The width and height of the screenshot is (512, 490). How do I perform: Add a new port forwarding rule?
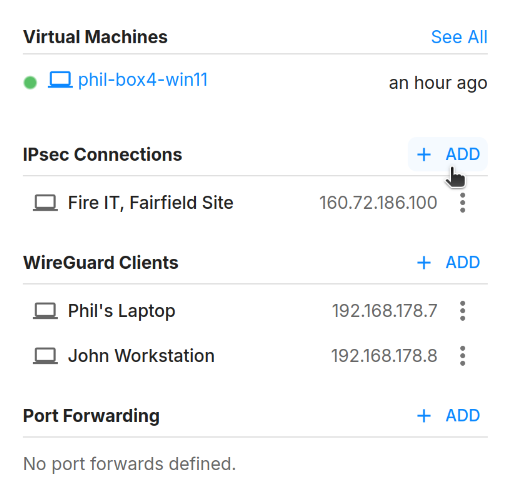448,416
